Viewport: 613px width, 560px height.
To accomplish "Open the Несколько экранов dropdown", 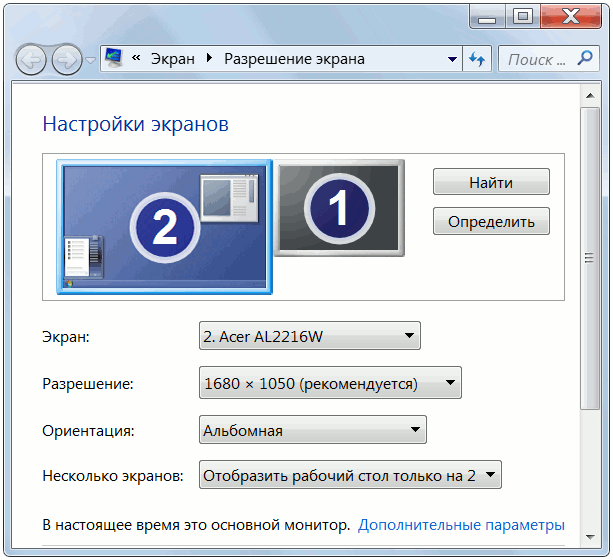I will click(350, 475).
